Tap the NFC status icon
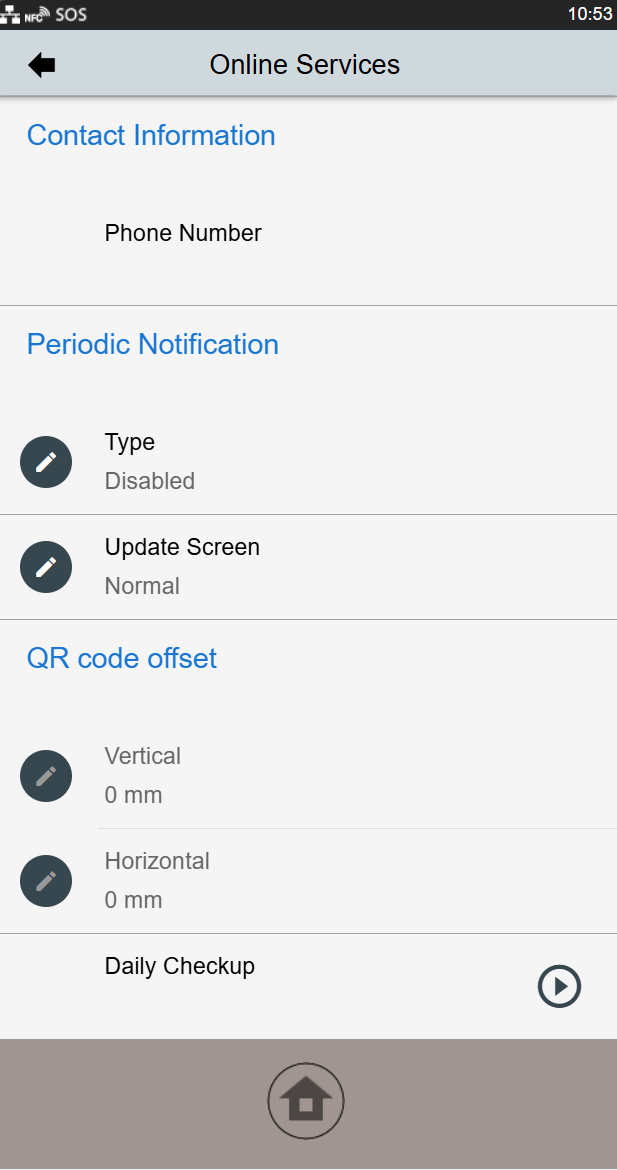The width and height of the screenshot is (617, 1170). [37, 15]
